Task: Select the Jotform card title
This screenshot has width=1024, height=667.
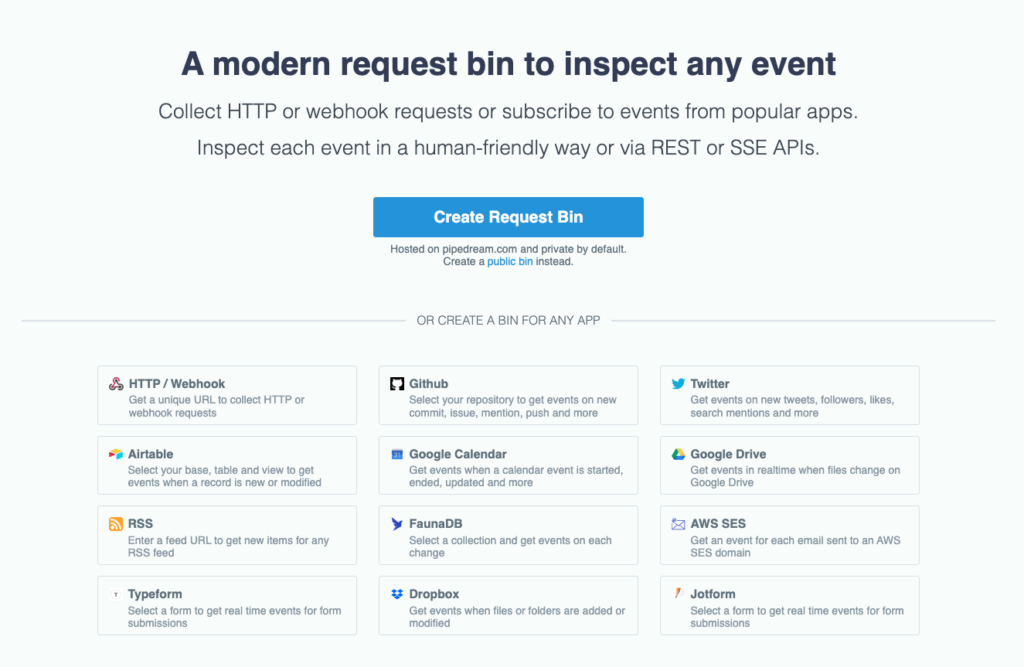Action: point(712,594)
